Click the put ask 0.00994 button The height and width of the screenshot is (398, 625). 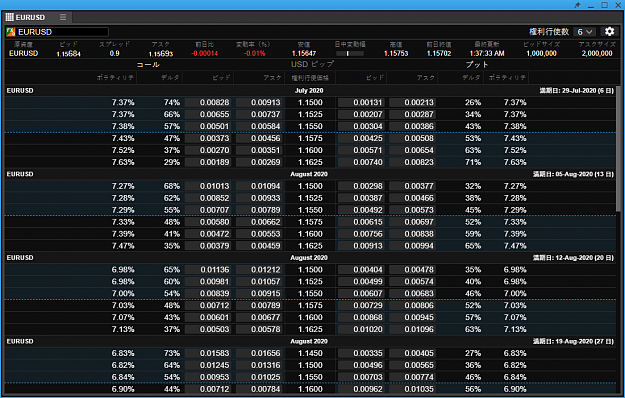(412, 246)
